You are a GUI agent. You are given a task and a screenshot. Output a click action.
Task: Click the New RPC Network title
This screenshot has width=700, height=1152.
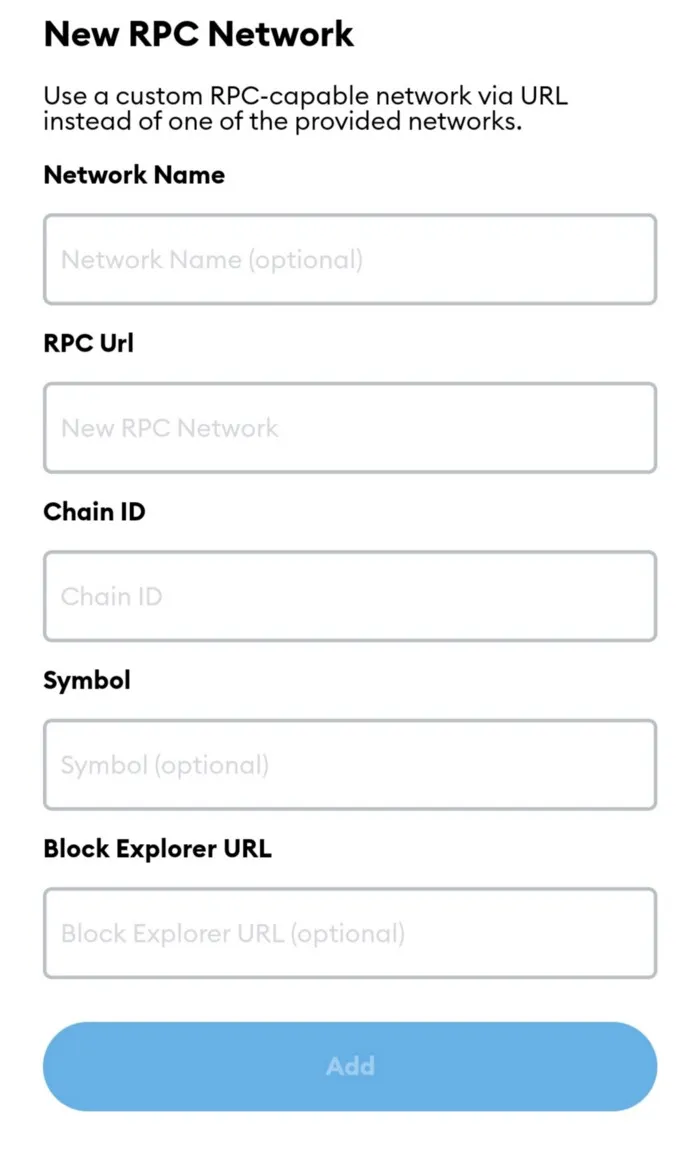[198, 34]
